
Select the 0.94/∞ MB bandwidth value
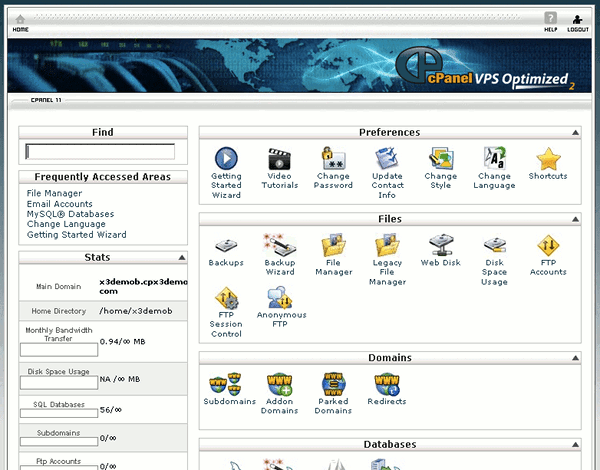click(122, 341)
